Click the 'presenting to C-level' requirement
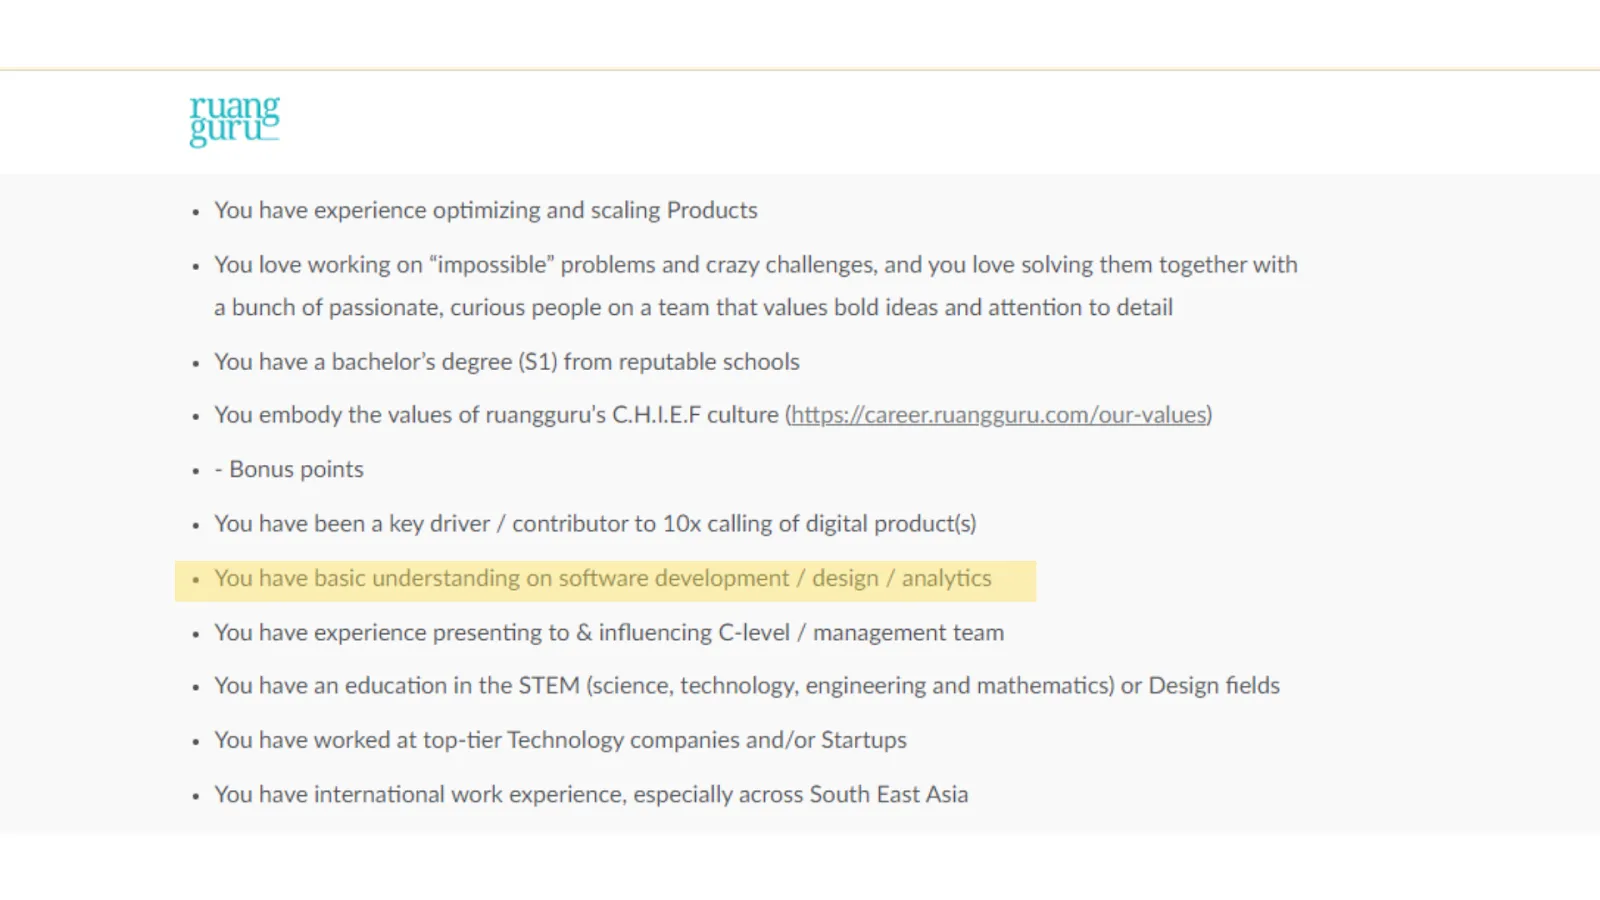 pyautogui.click(x=609, y=632)
